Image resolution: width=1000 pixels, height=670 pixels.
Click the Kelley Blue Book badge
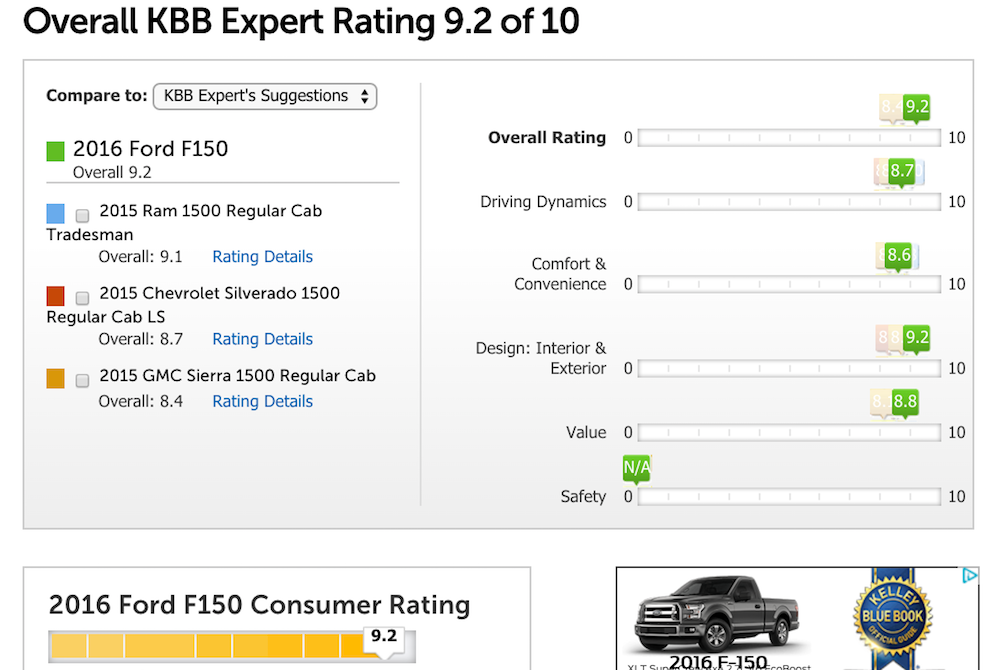[892, 616]
